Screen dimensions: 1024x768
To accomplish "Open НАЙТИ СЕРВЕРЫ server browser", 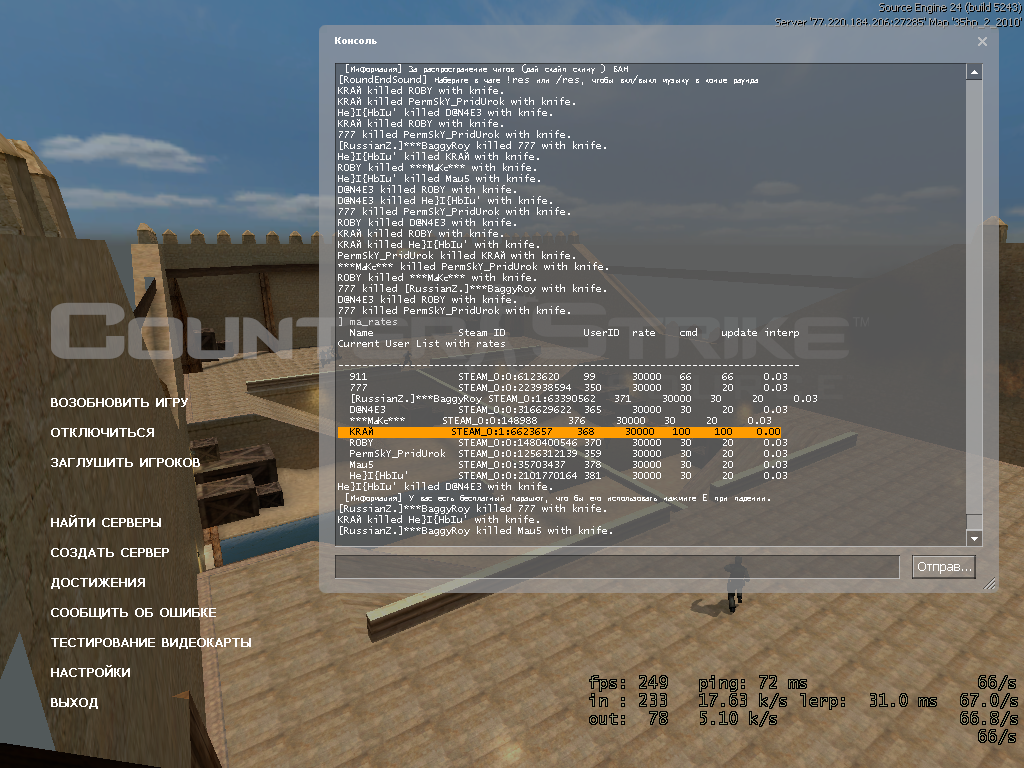I will [x=106, y=522].
